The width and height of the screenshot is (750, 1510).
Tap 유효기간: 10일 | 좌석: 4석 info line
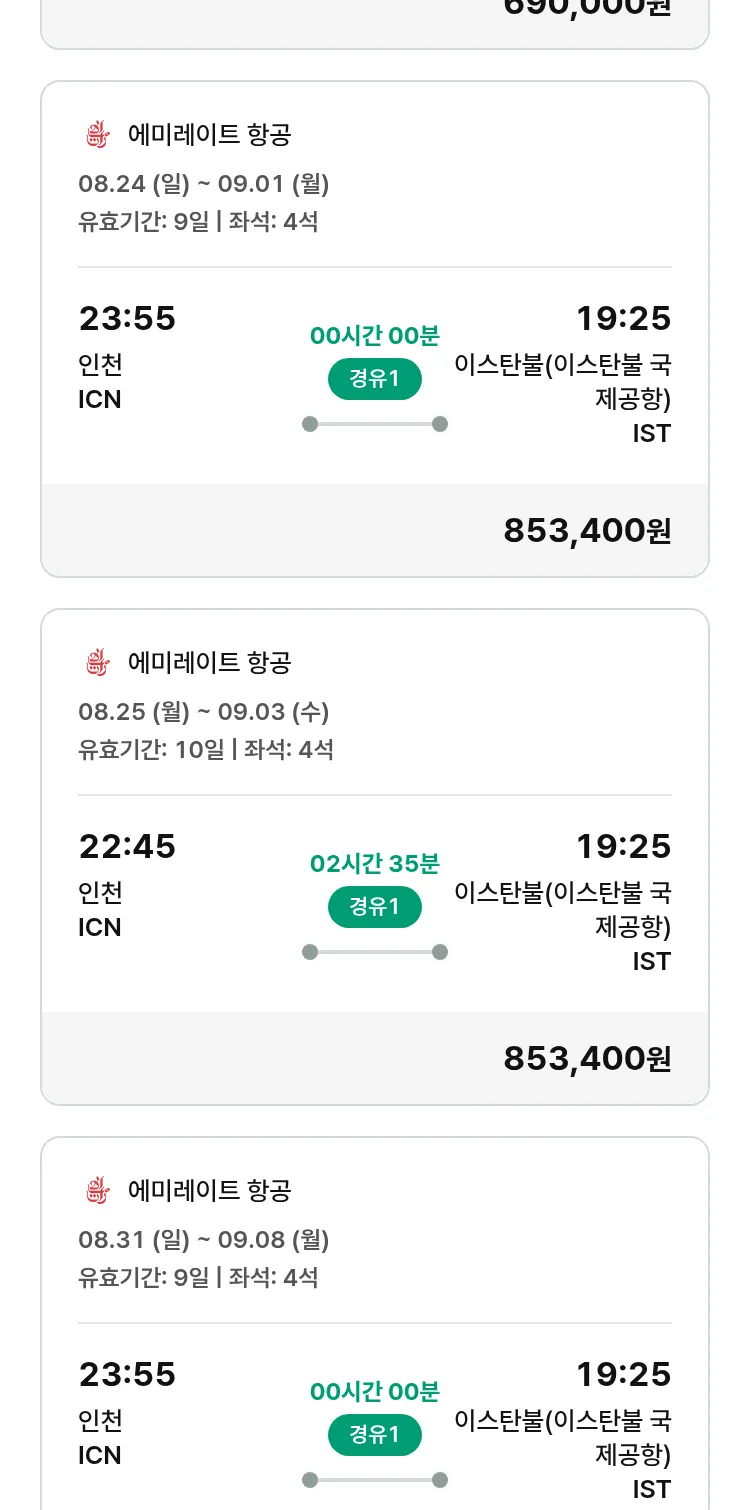point(206,749)
